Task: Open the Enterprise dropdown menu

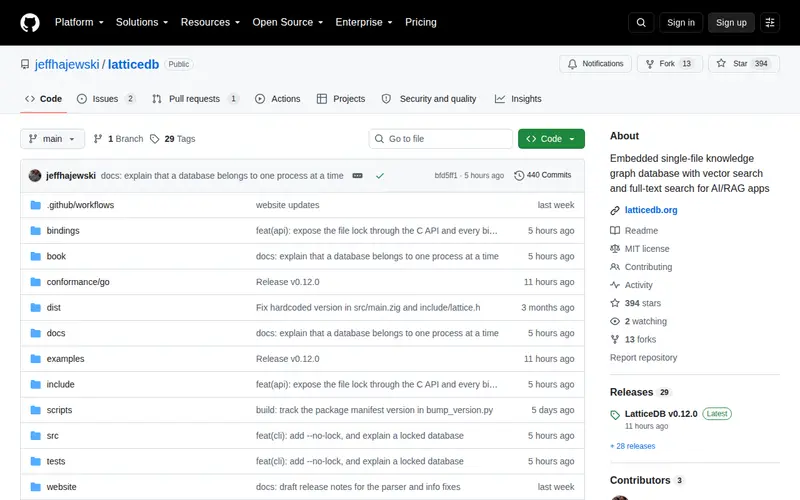Action: point(364,22)
